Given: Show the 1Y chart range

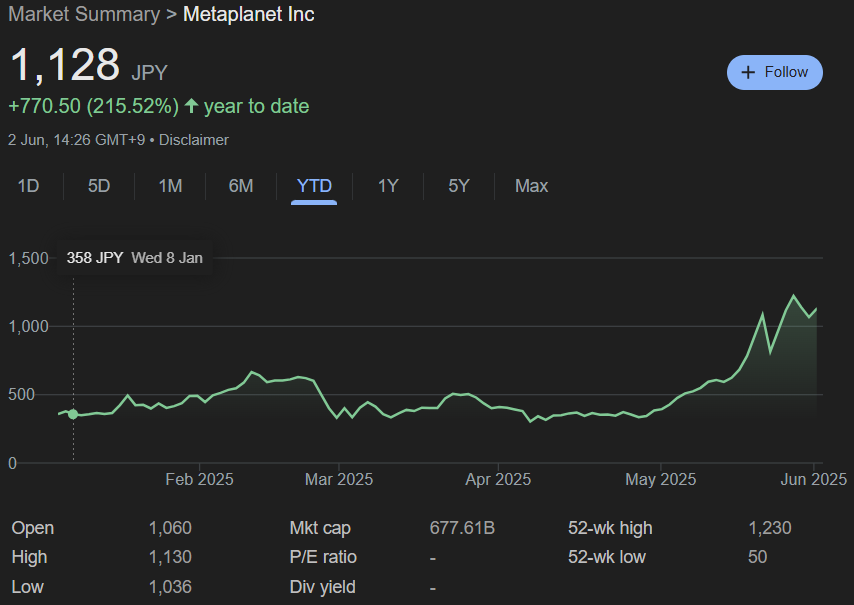Looking at the screenshot, I should [388, 186].
